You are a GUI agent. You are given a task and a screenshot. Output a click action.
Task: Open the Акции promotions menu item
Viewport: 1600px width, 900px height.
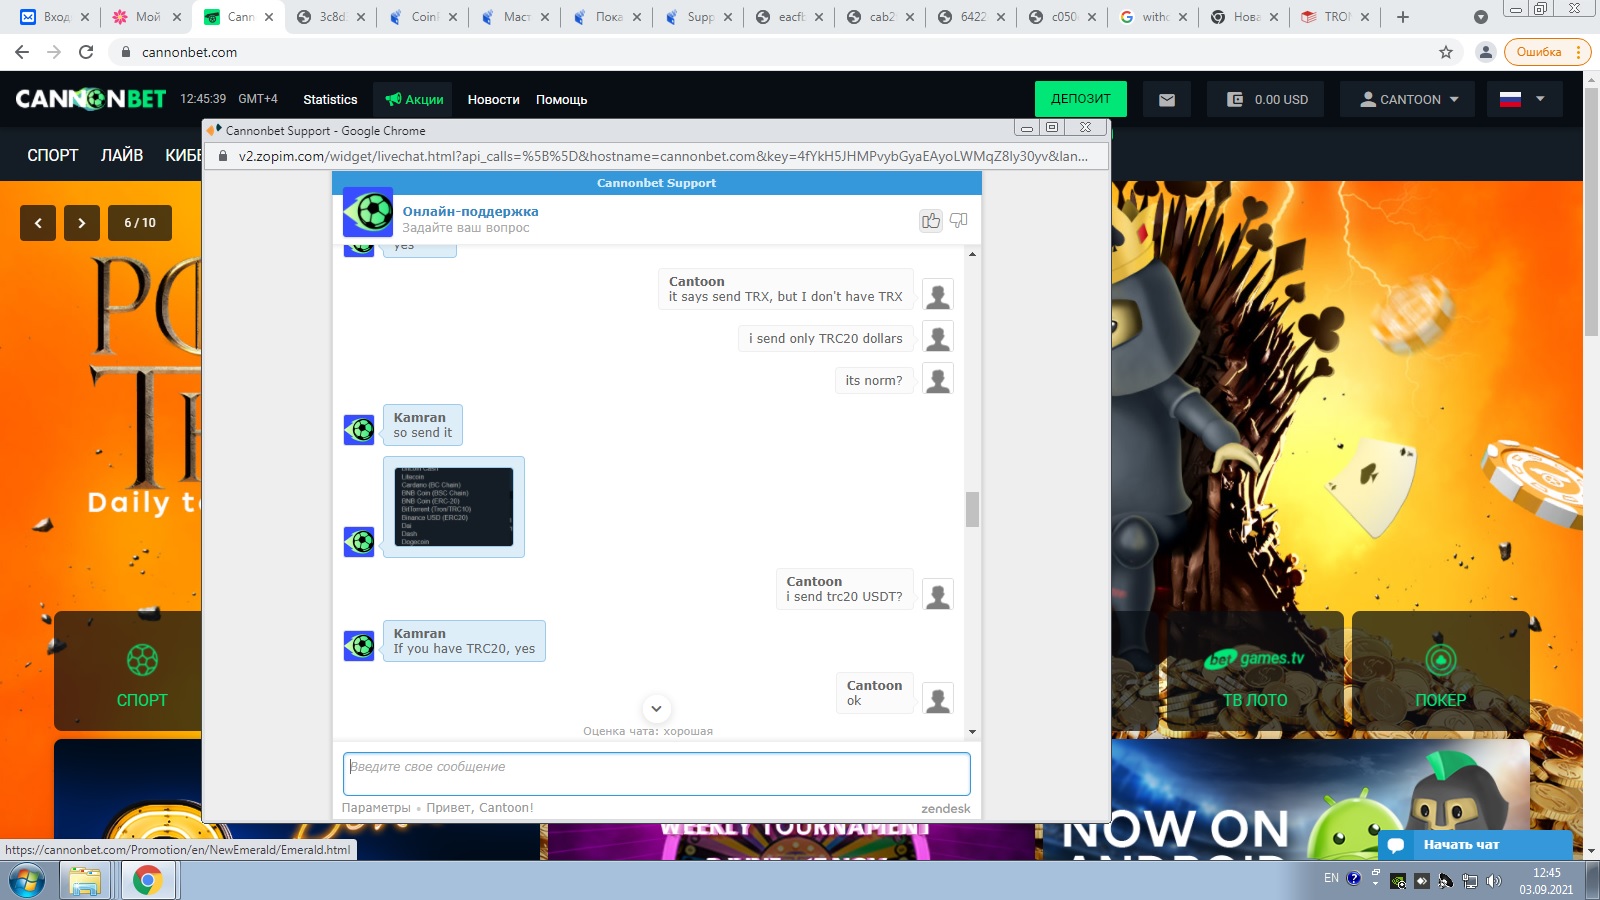pyautogui.click(x=414, y=99)
